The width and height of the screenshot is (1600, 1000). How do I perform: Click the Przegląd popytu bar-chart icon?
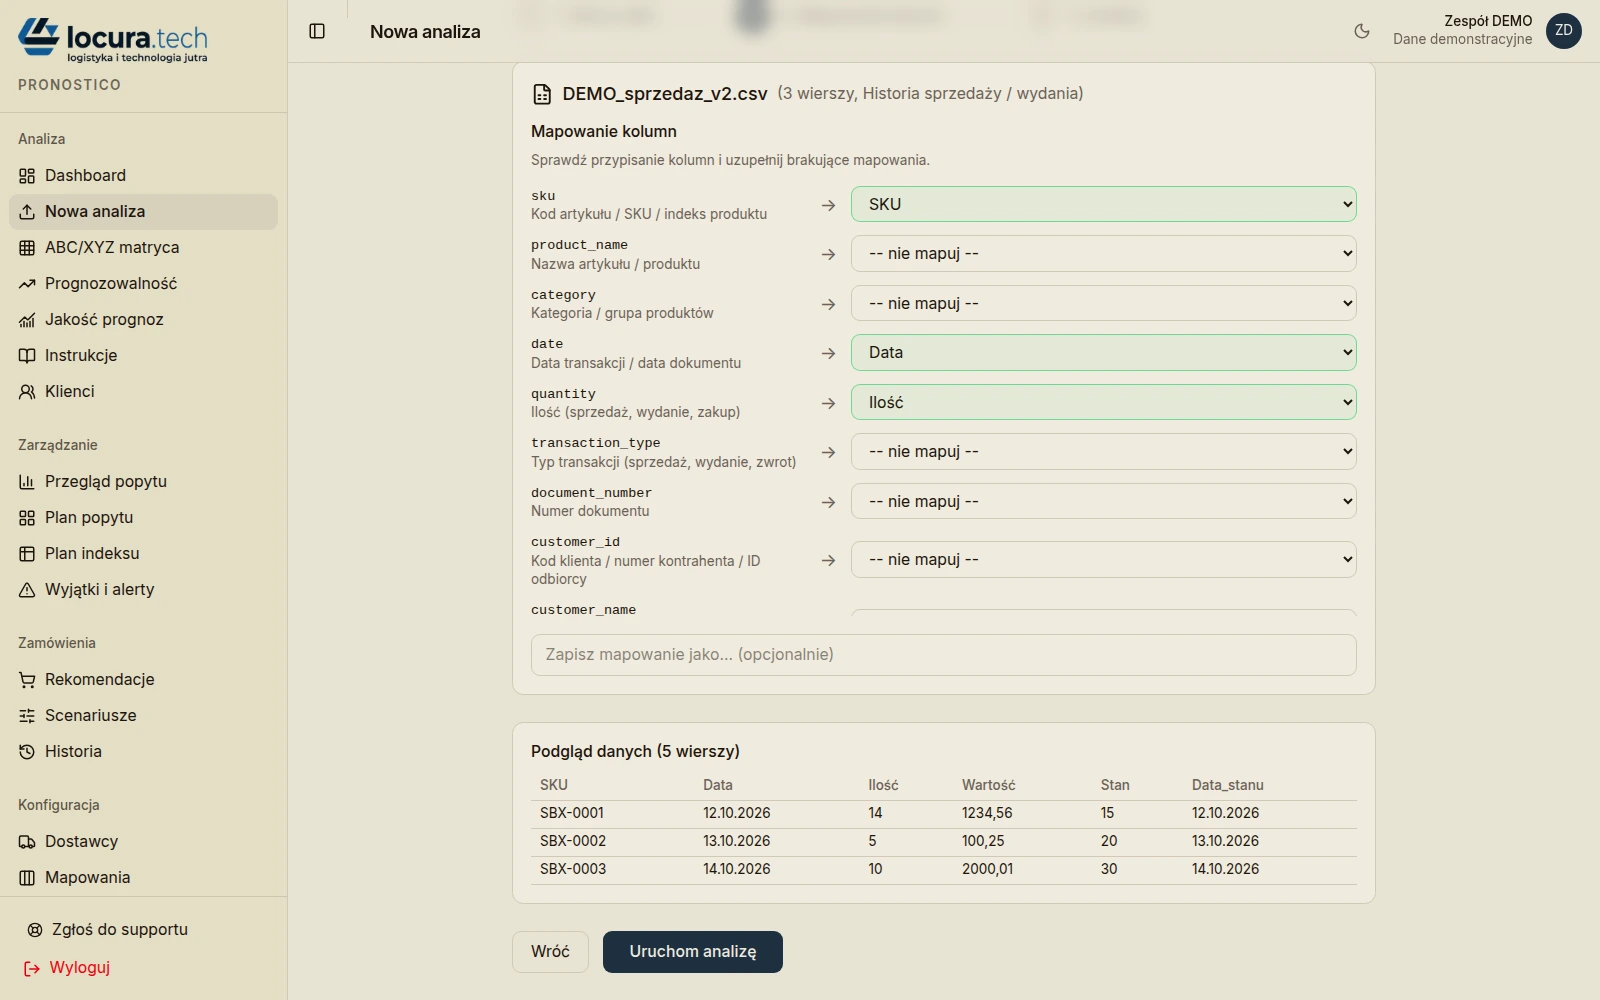pyautogui.click(x=27, y=482)
